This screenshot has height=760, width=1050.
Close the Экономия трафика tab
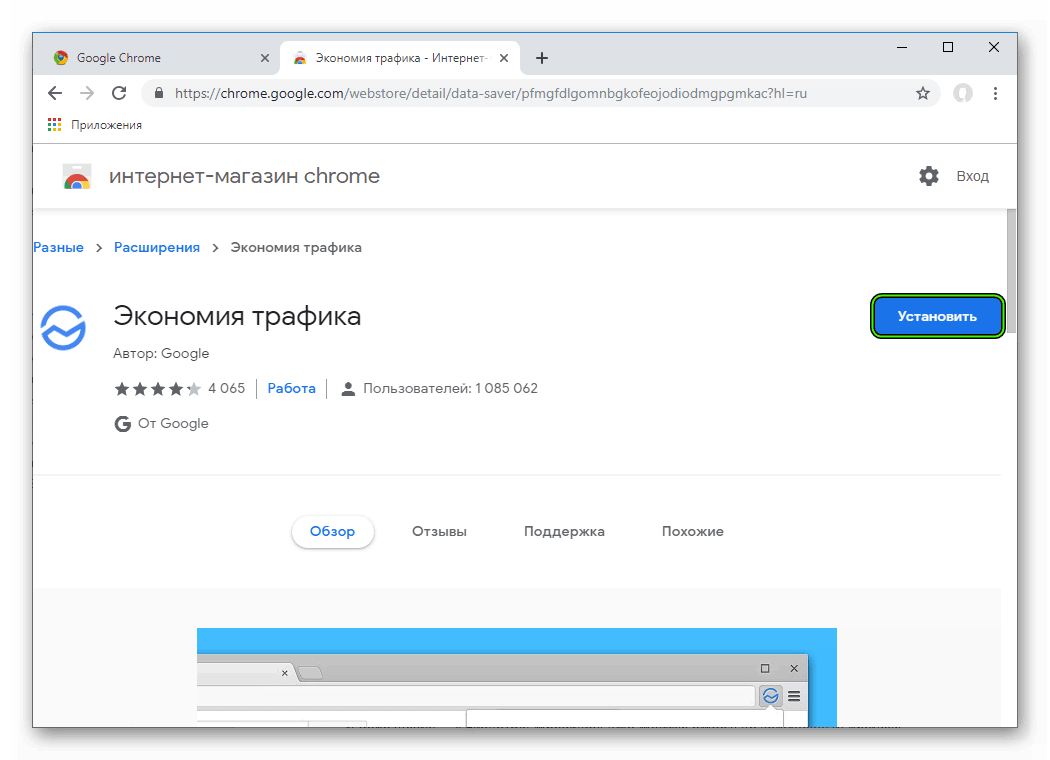click(x=504, y=58)
